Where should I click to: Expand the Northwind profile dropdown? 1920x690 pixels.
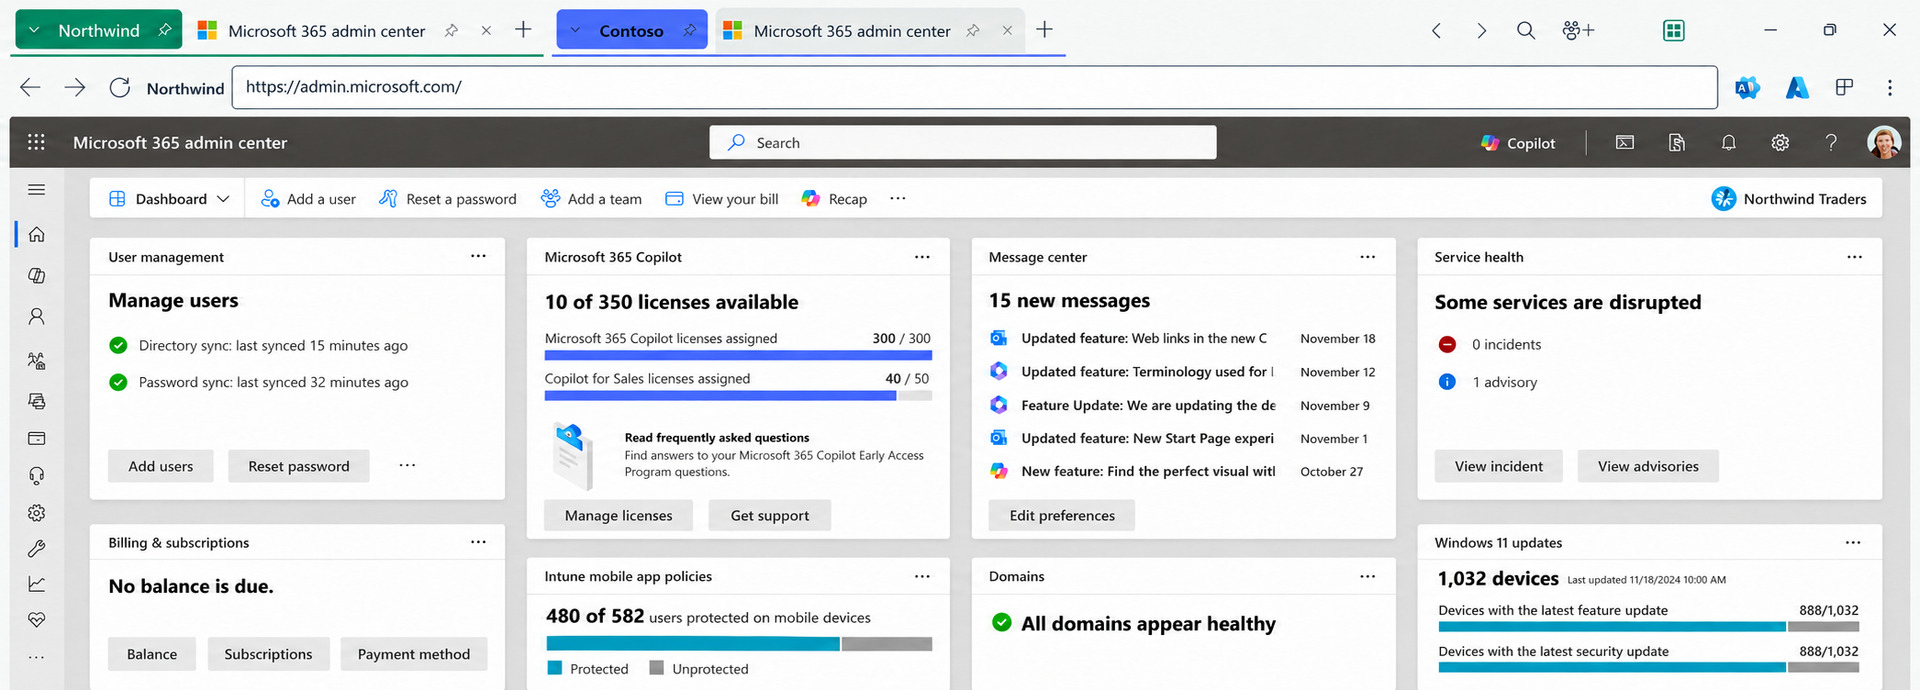point(34,30)
